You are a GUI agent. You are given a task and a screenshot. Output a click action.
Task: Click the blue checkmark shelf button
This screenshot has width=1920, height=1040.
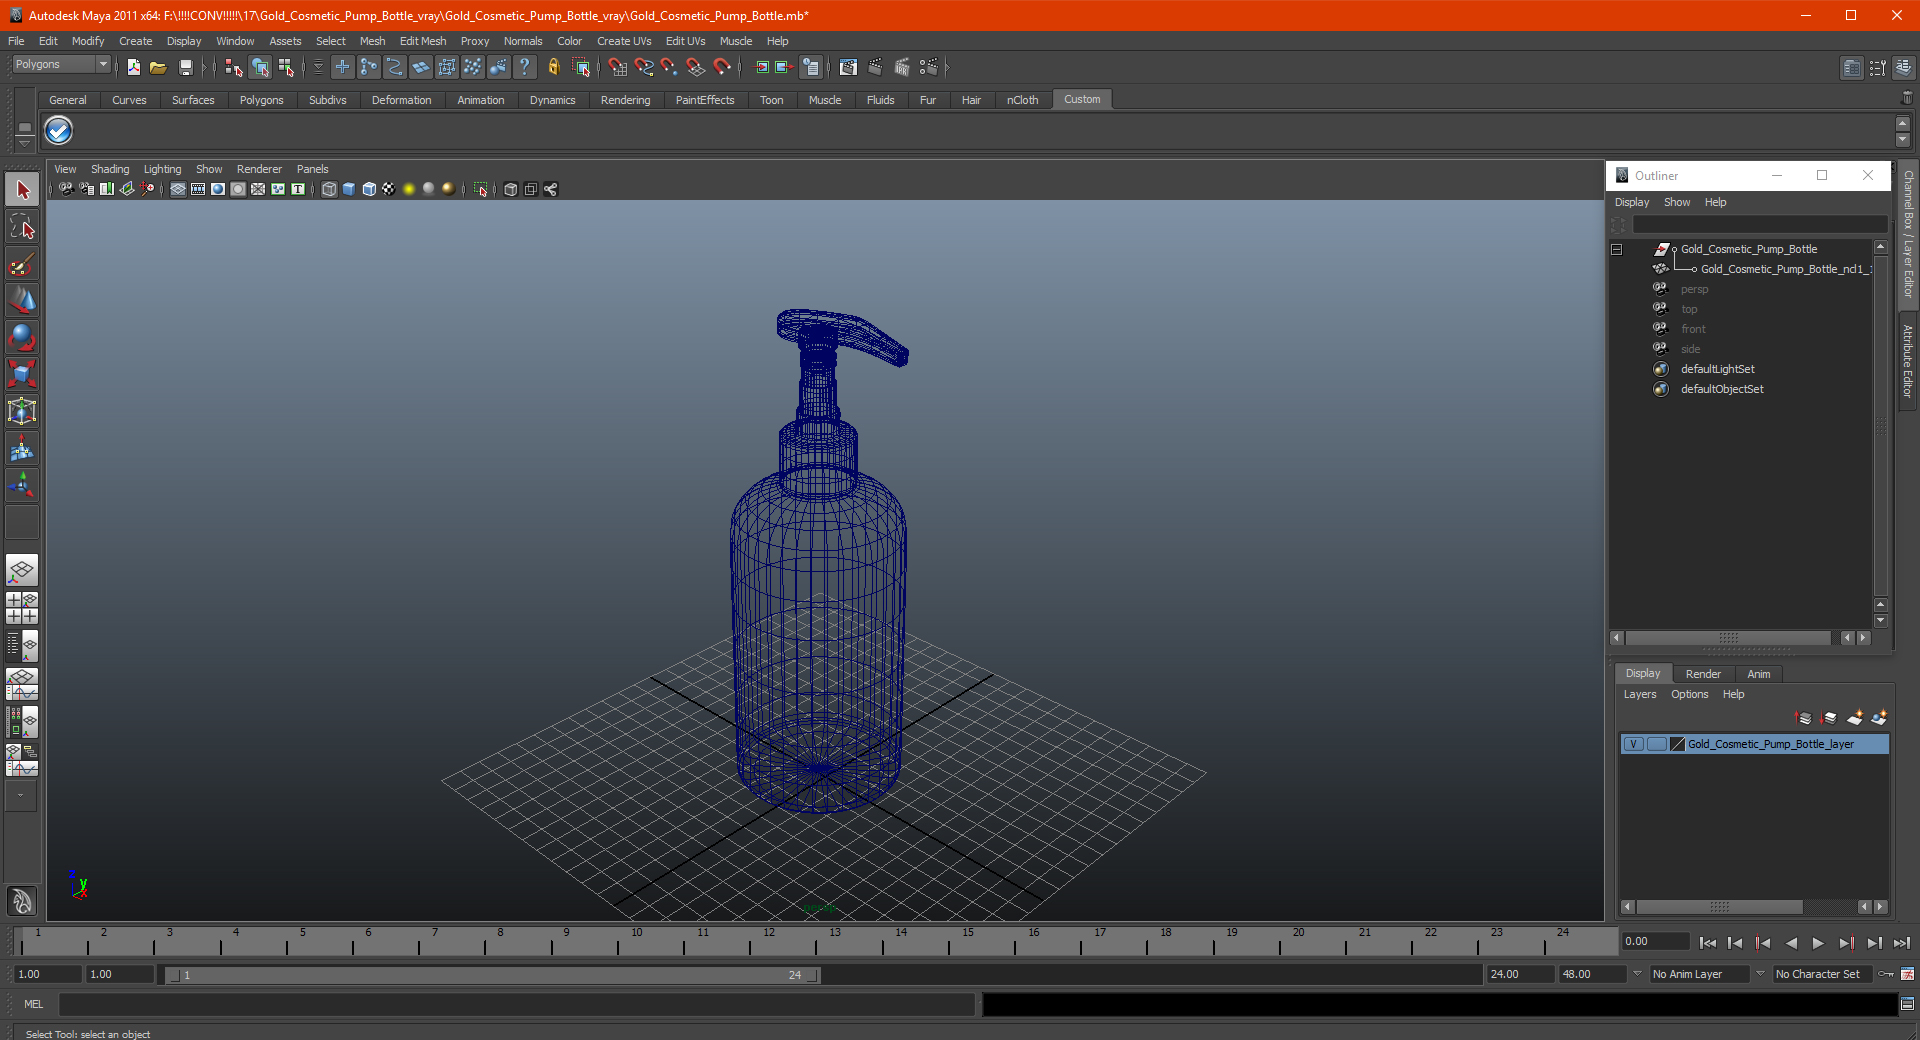click(59, 131)
